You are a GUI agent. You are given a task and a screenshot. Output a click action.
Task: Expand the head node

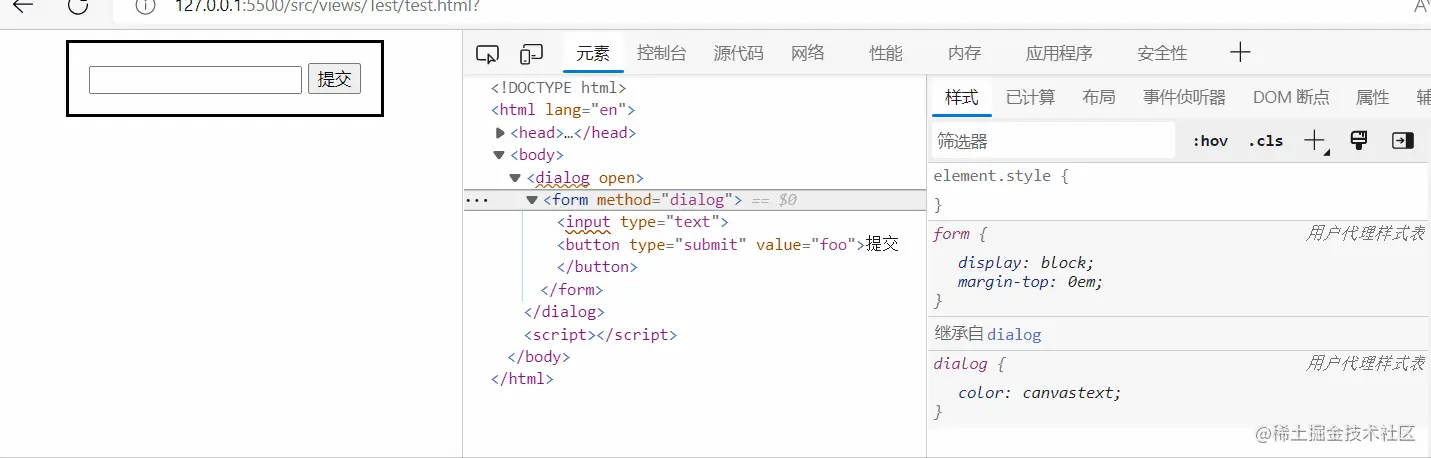tap(501, 132)
